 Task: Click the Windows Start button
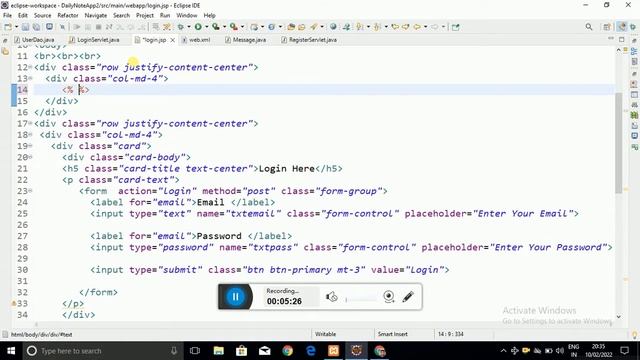click(11, 351)
